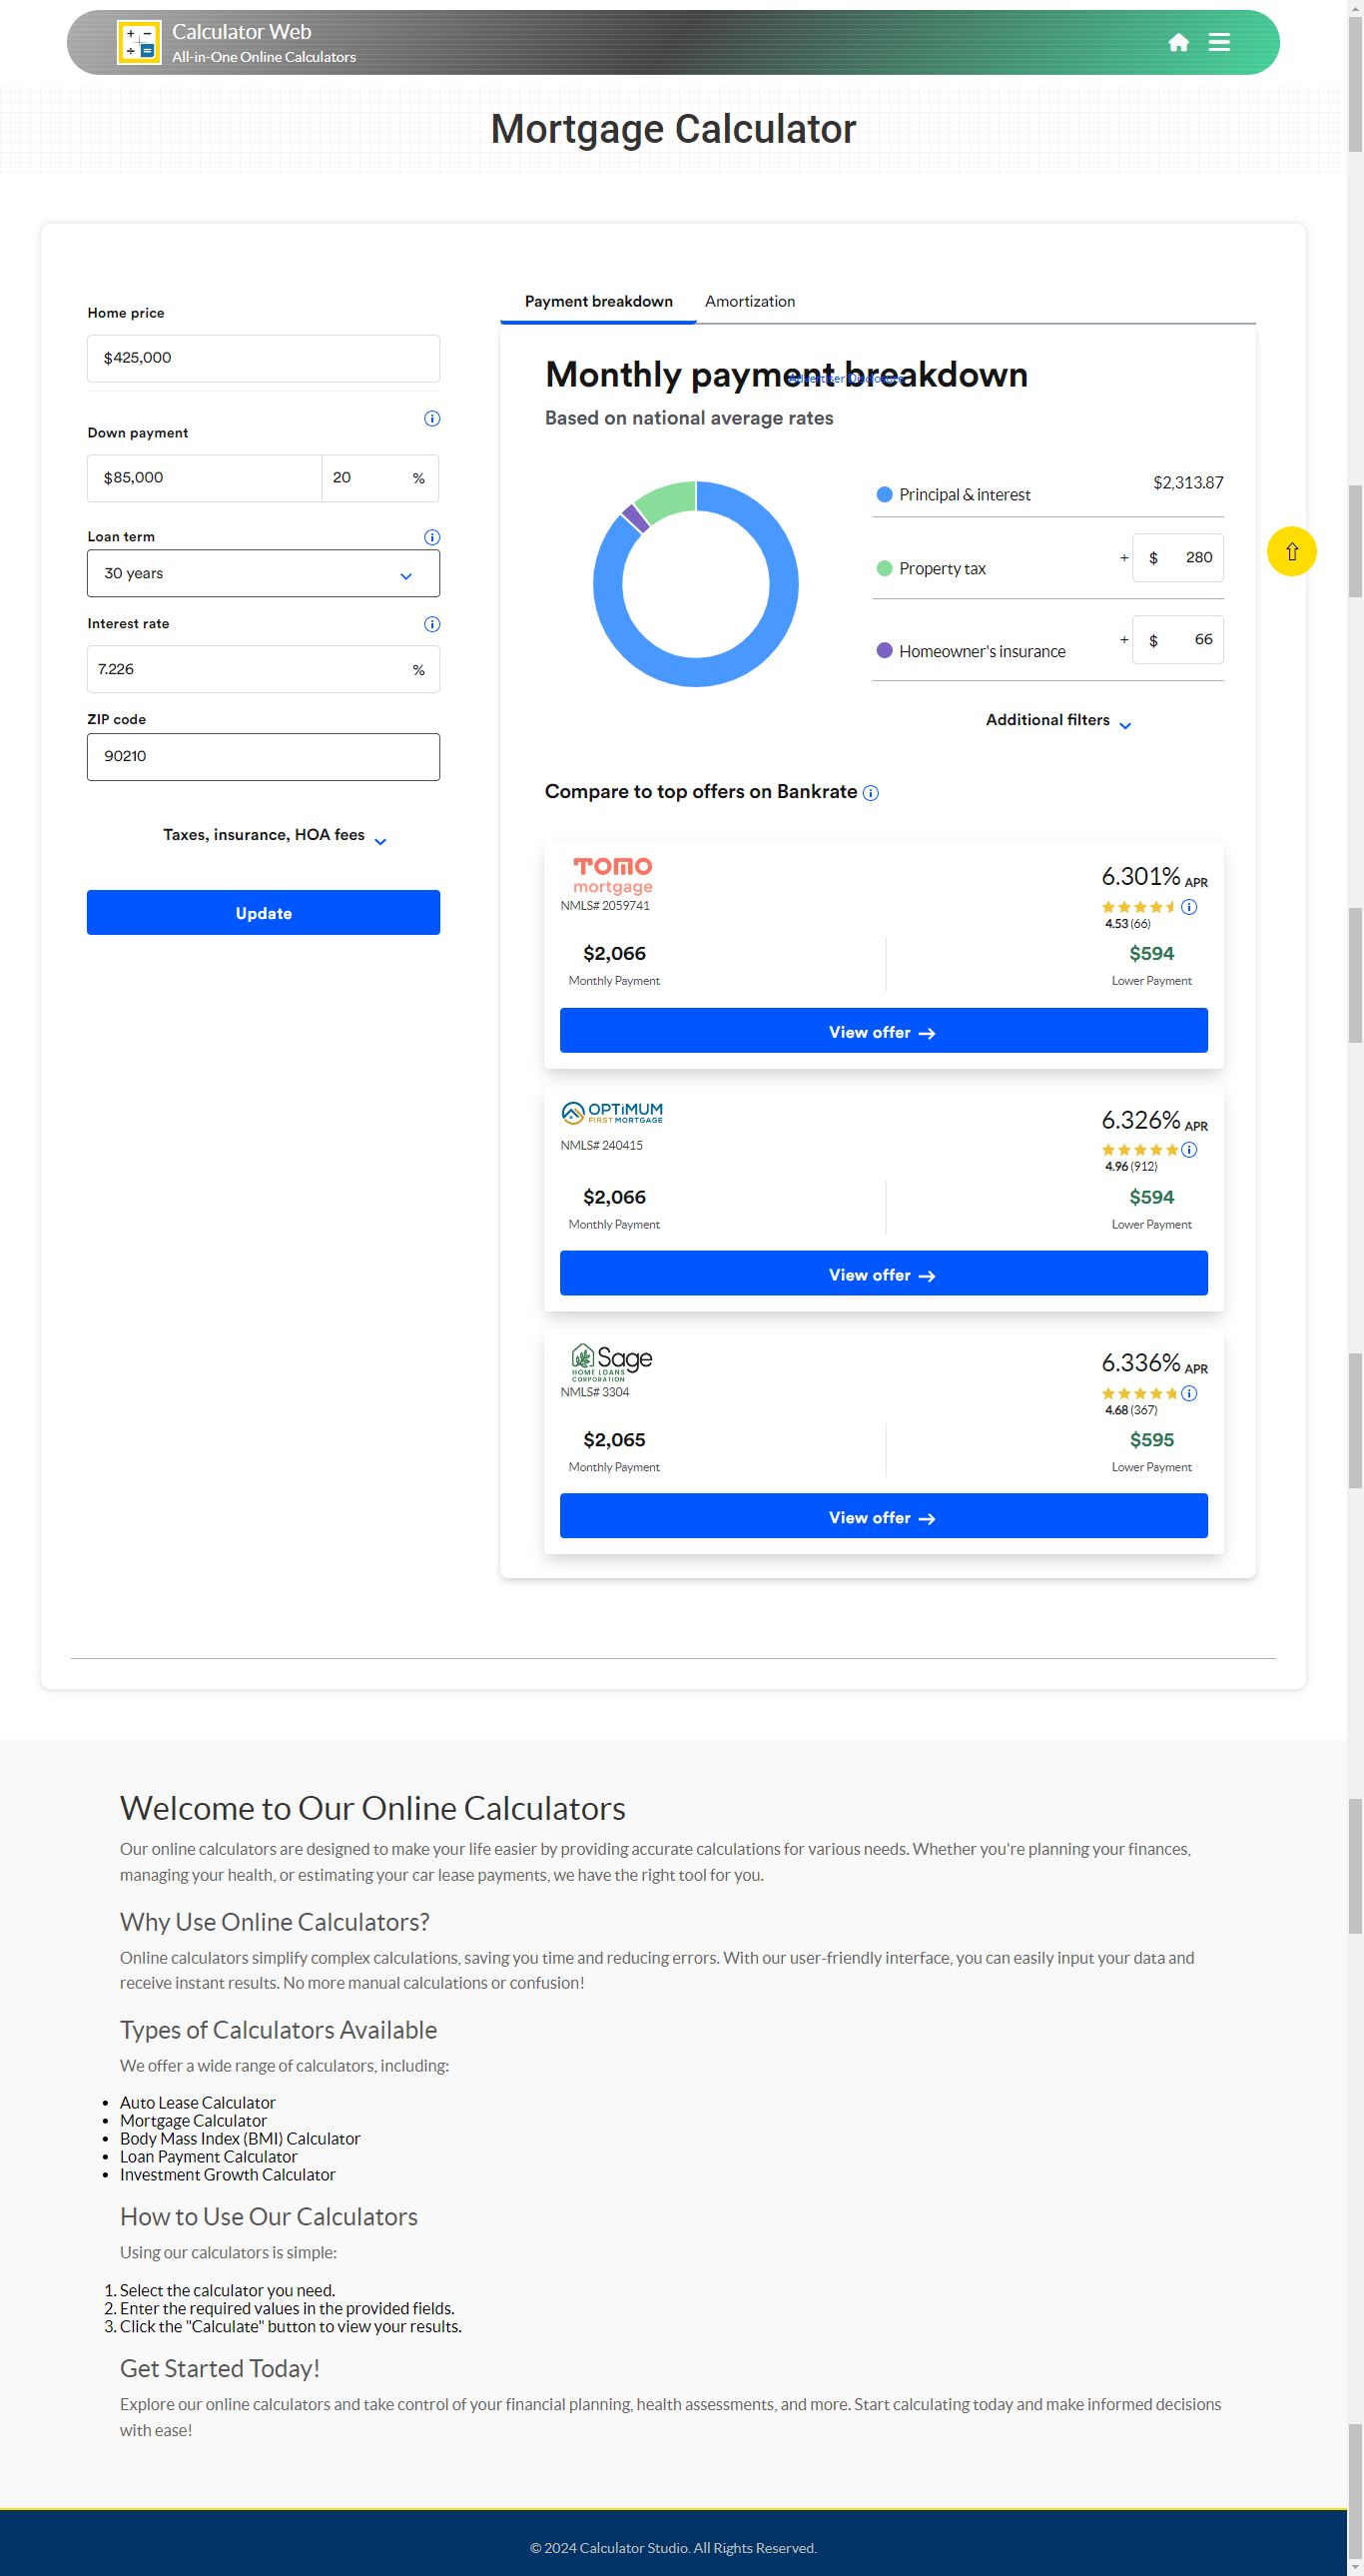Click the Down payment percent field
This screenshot has height=2576, width=1364.
point(380,478)
